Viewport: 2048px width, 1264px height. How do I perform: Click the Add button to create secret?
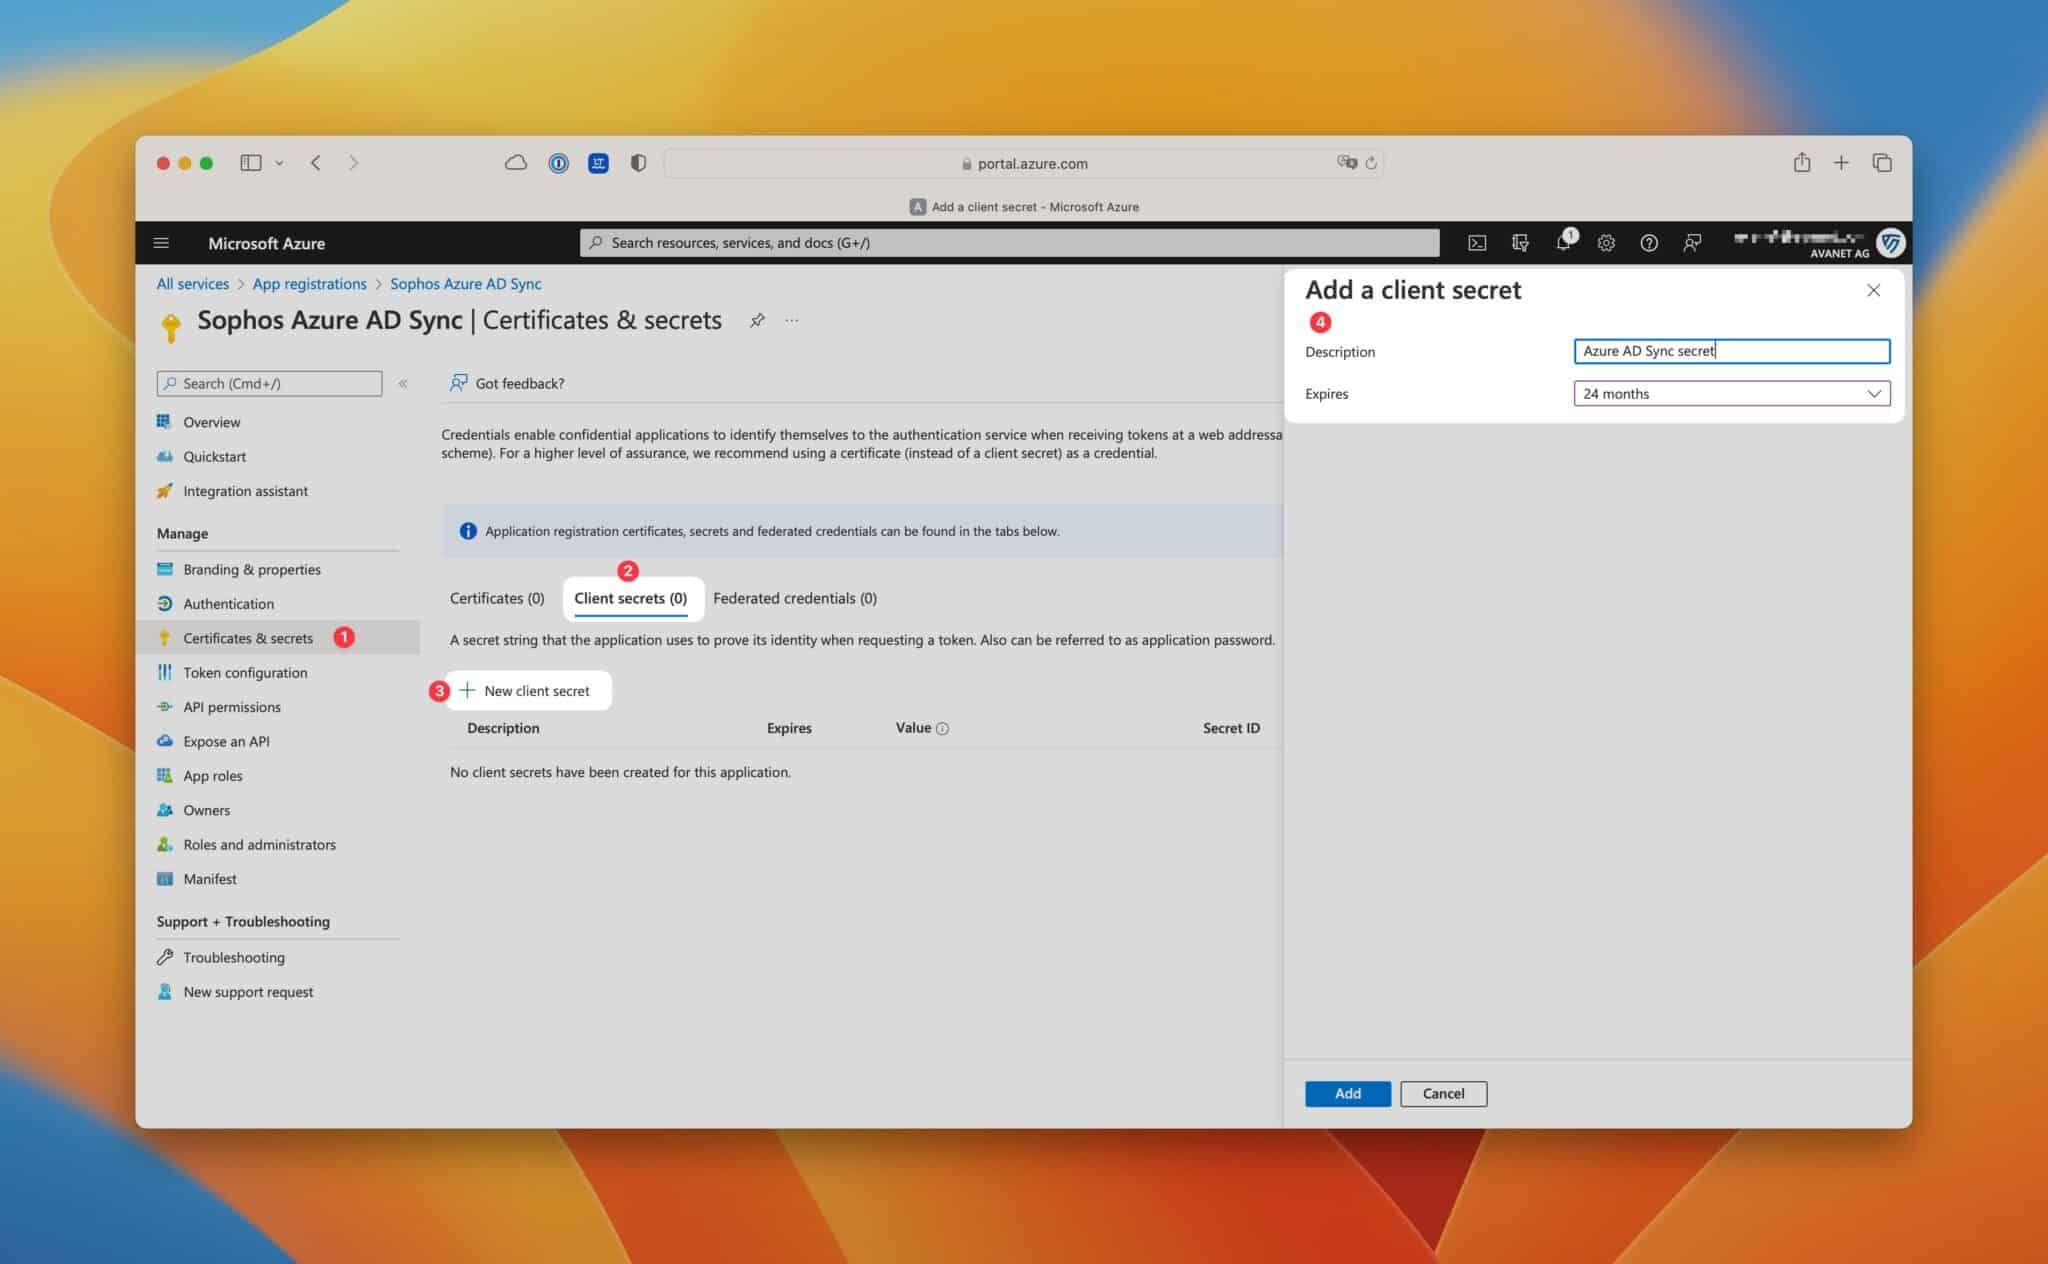click(x=1347, y=1093)
